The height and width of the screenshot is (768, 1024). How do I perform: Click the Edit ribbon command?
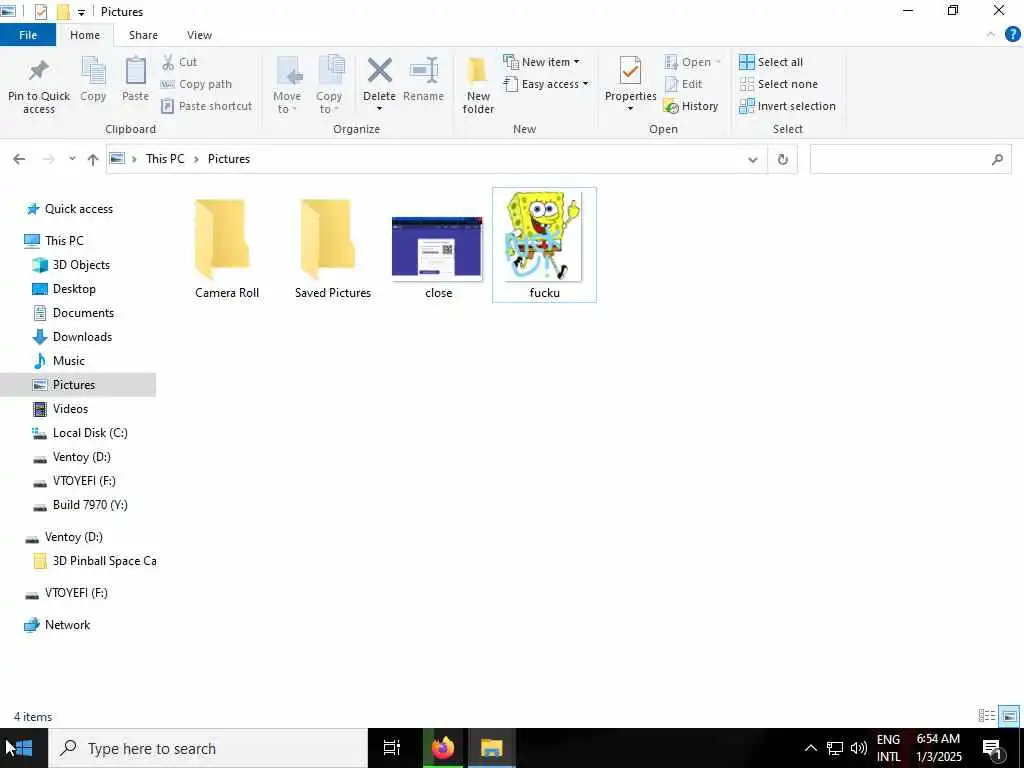coord(683,84)
